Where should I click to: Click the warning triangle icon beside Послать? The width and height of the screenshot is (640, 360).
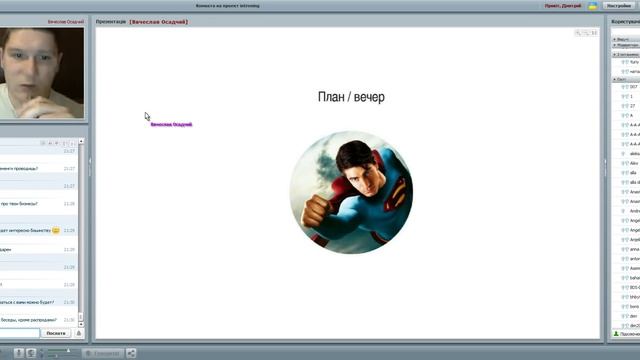tap(79, 333)
